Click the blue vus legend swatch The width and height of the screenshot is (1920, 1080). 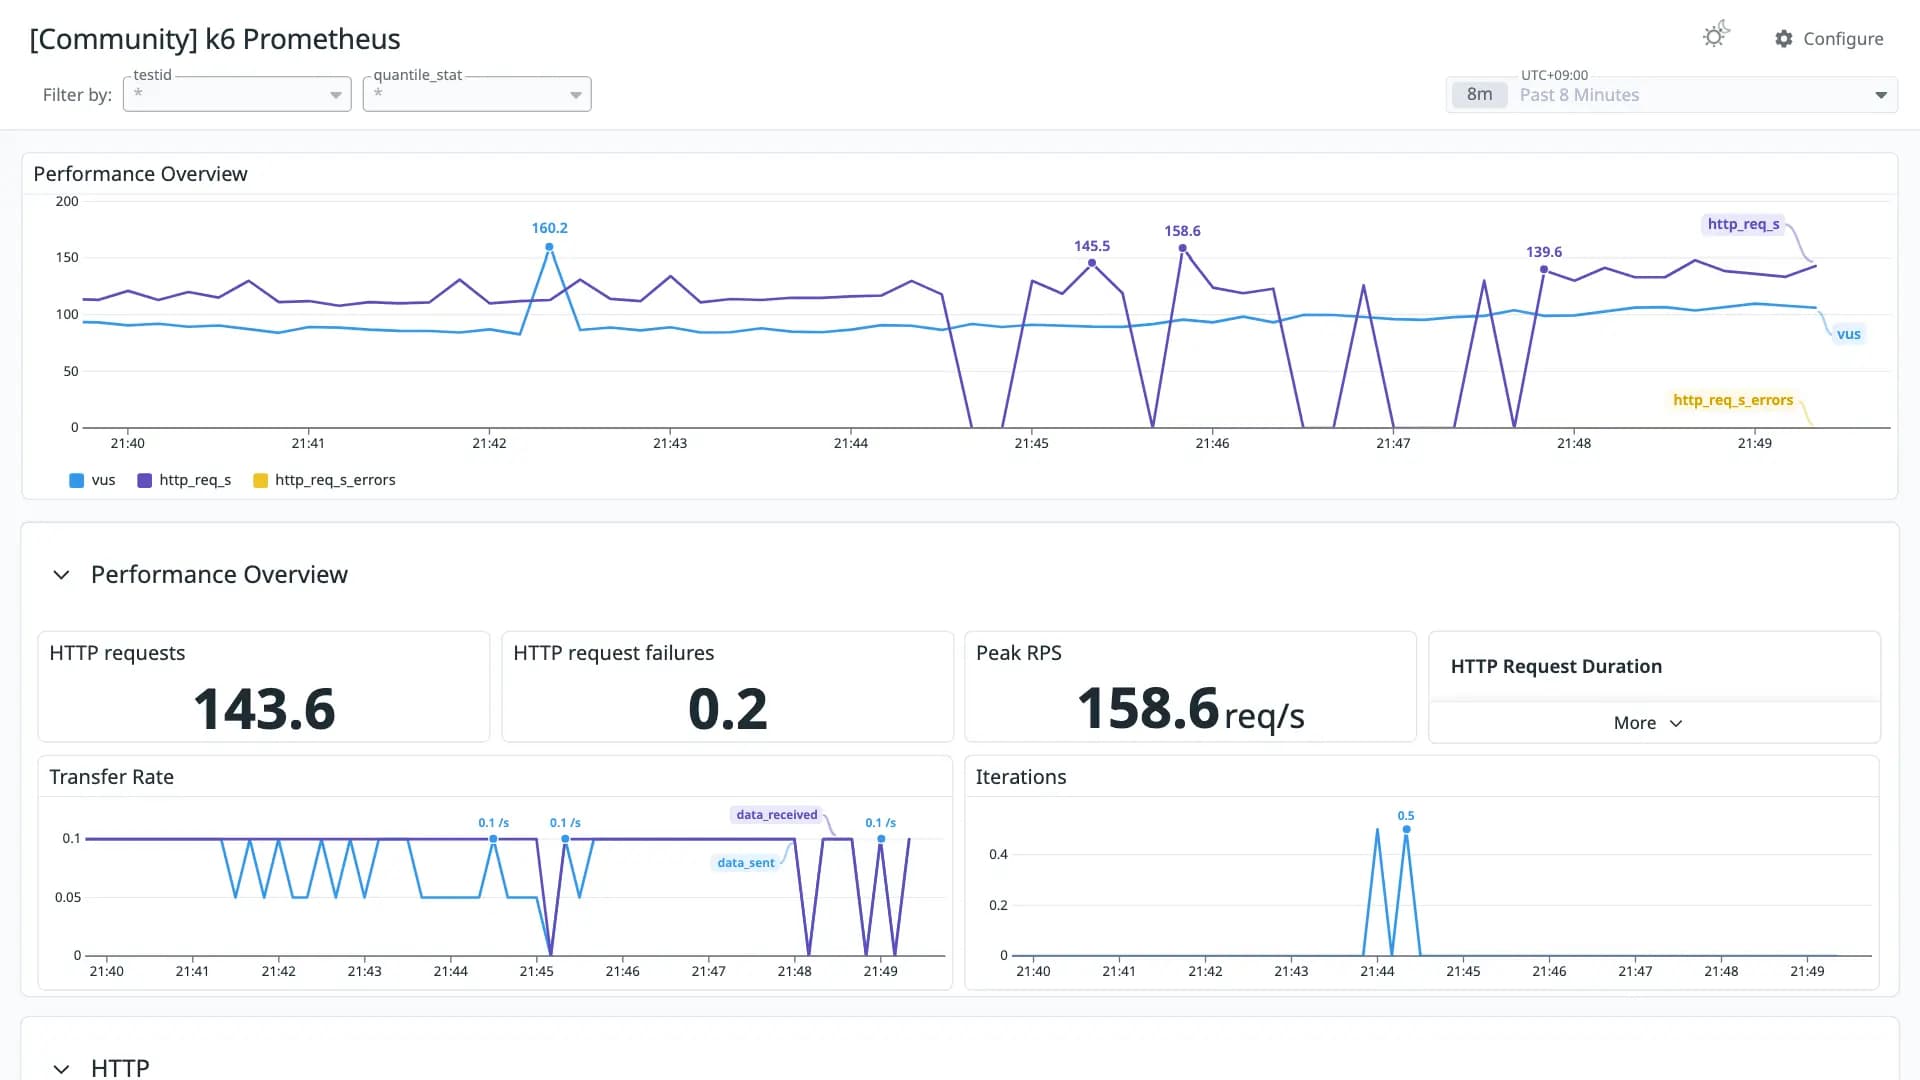coord(76,480)
